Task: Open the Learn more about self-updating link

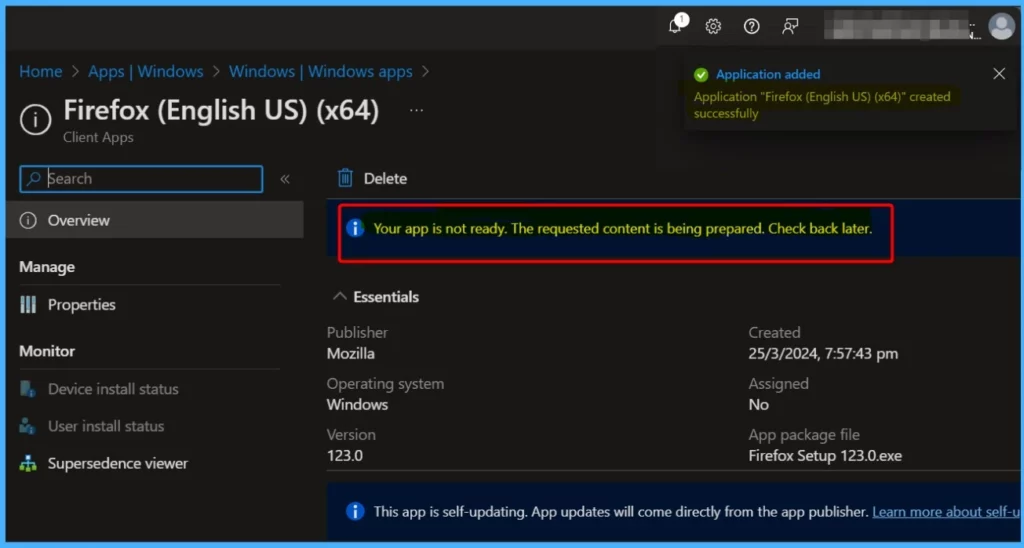Action: [x=947, y=511]
